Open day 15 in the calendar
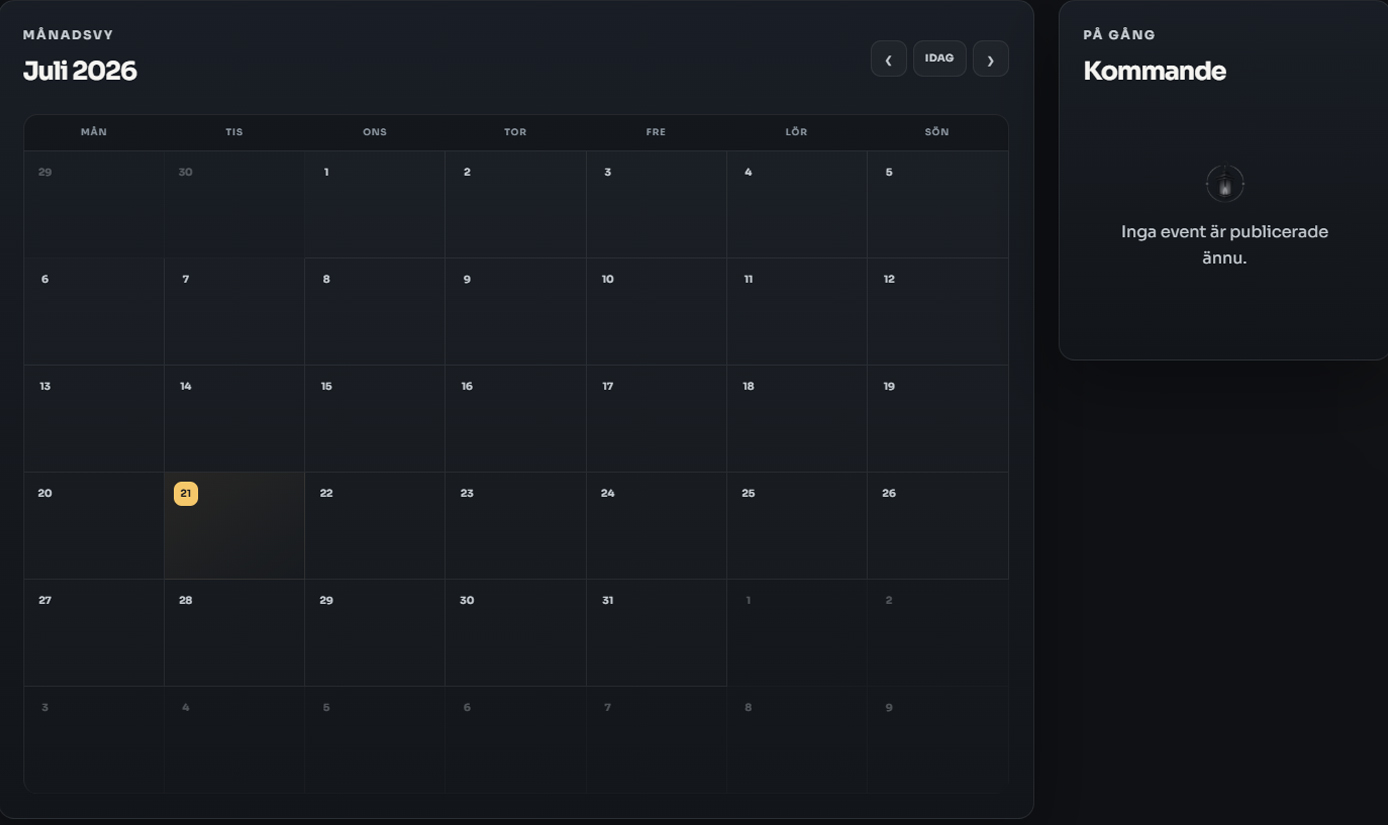Viewport: 1388px width, 825px height. (x=375, y=418)
